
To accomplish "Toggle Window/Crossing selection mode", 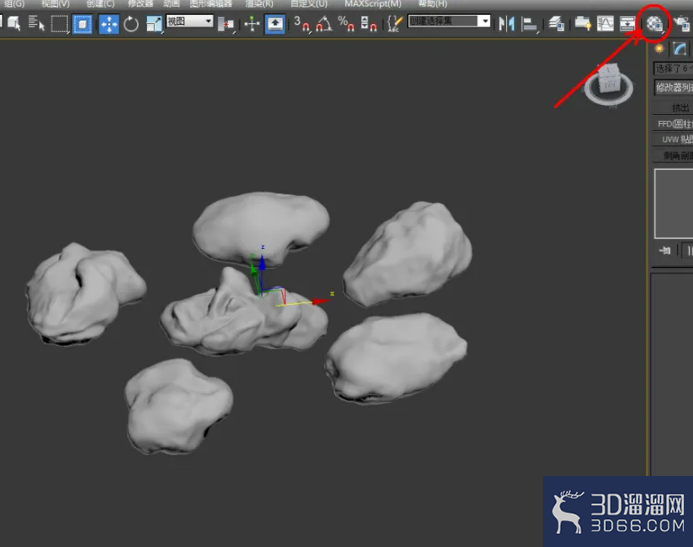I will (82, 24).
